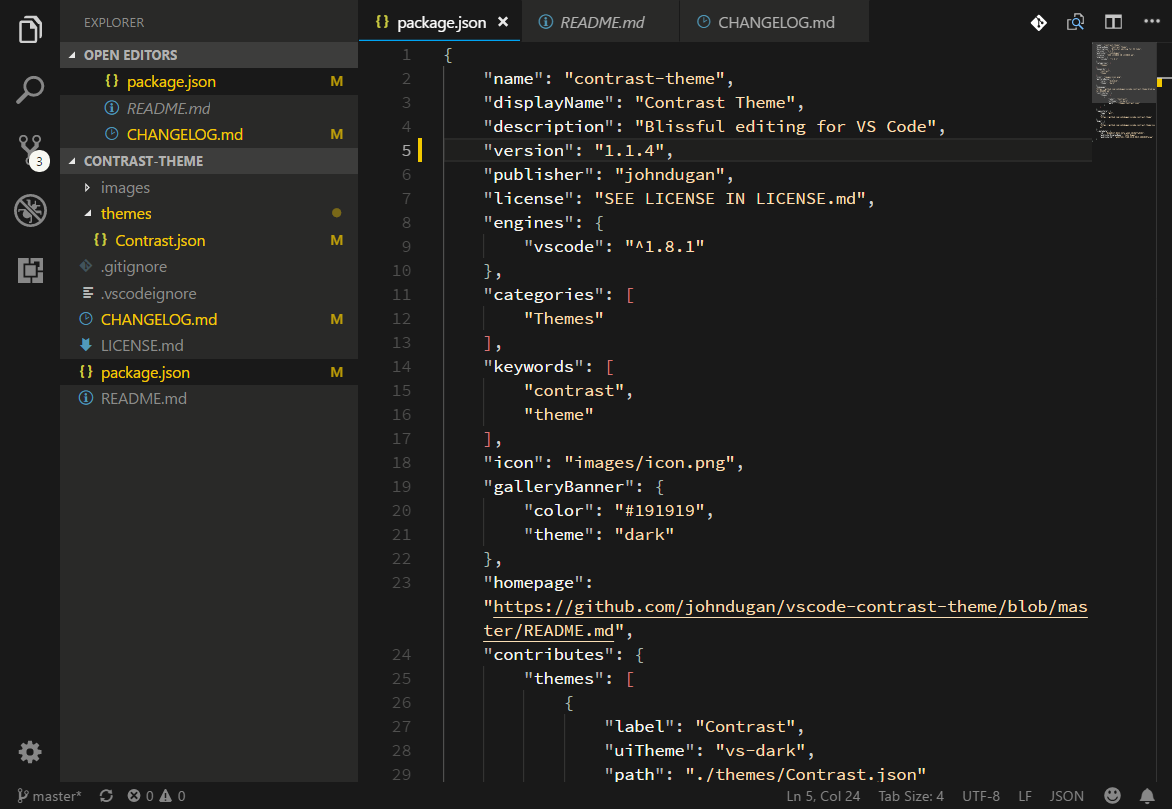Open the notifications bell
This screenshot has width=1172, height=809.
[1147, 796]
